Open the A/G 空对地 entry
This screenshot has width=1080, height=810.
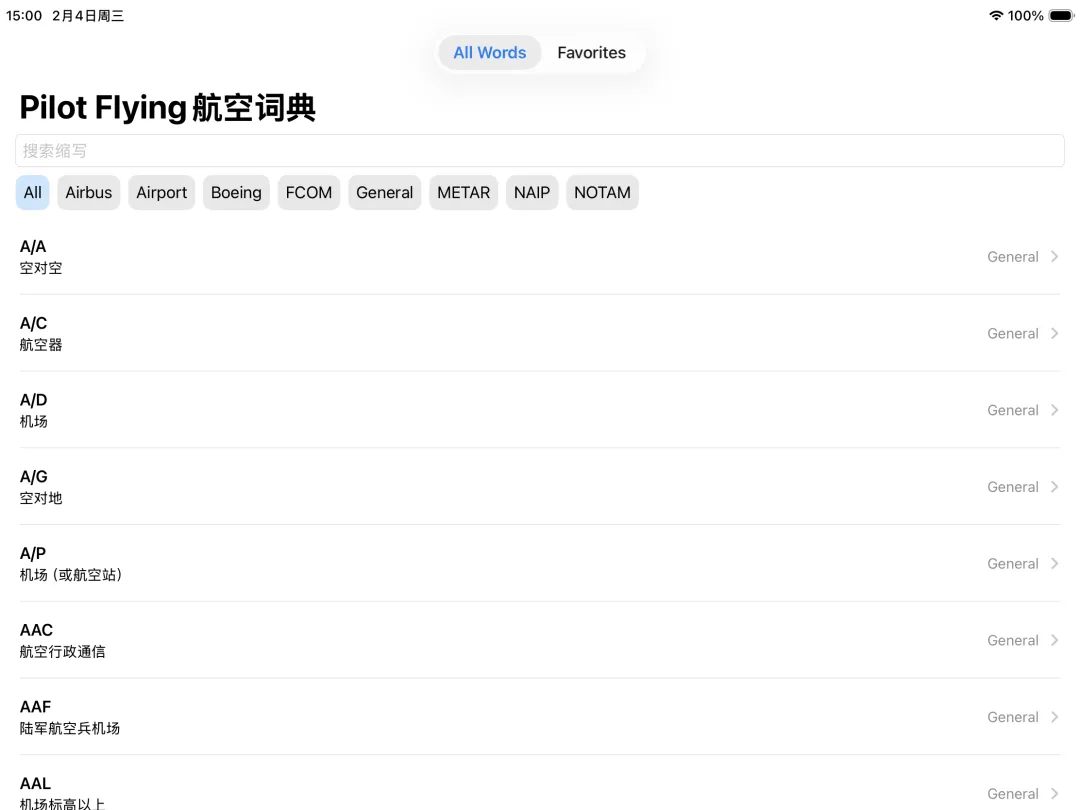click(540, 487)
